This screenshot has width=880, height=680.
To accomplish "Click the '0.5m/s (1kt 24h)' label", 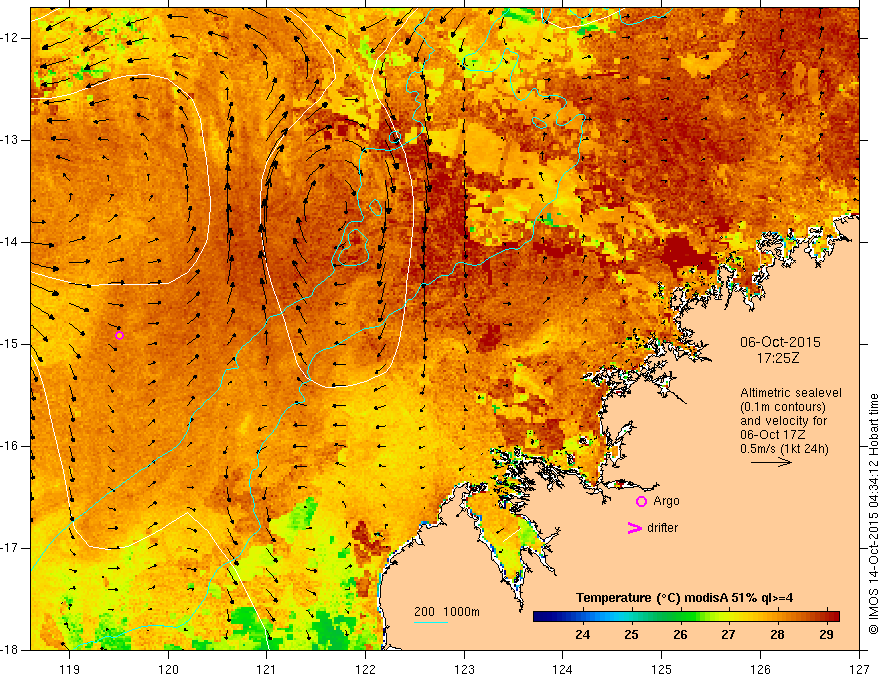I will tap(784, 449).
